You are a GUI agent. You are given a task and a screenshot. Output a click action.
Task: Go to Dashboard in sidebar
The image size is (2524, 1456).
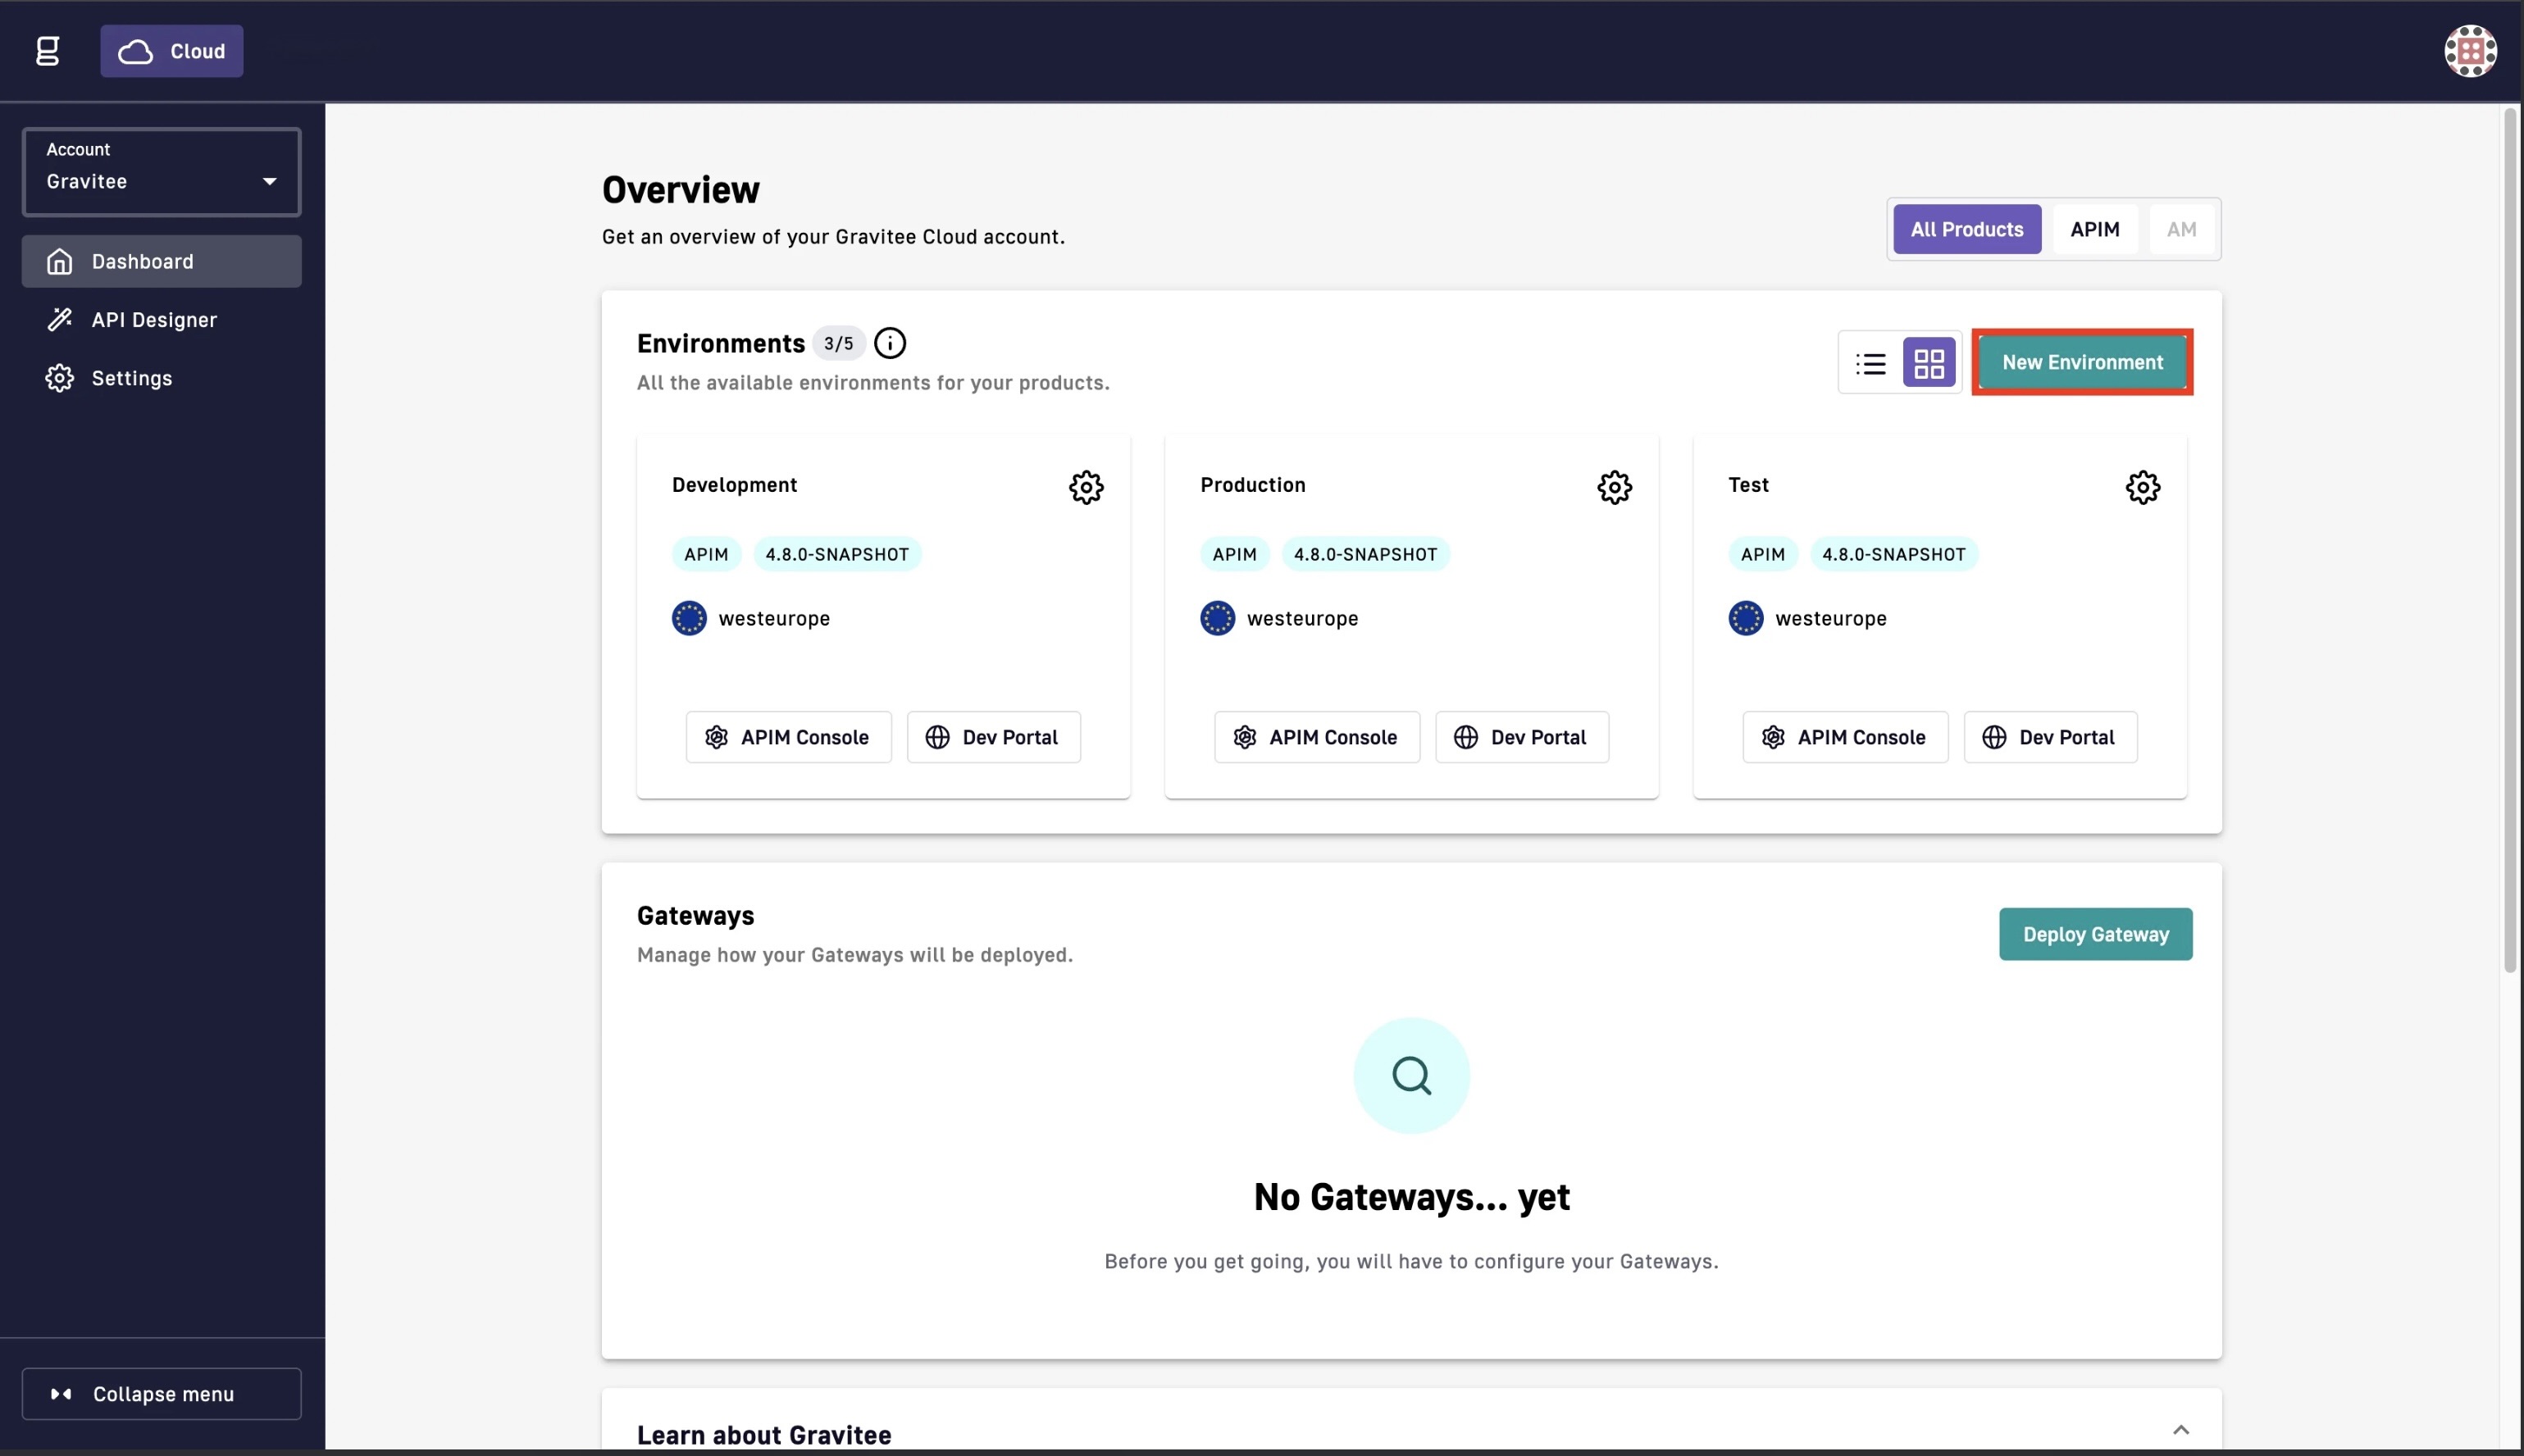[161, 262]
